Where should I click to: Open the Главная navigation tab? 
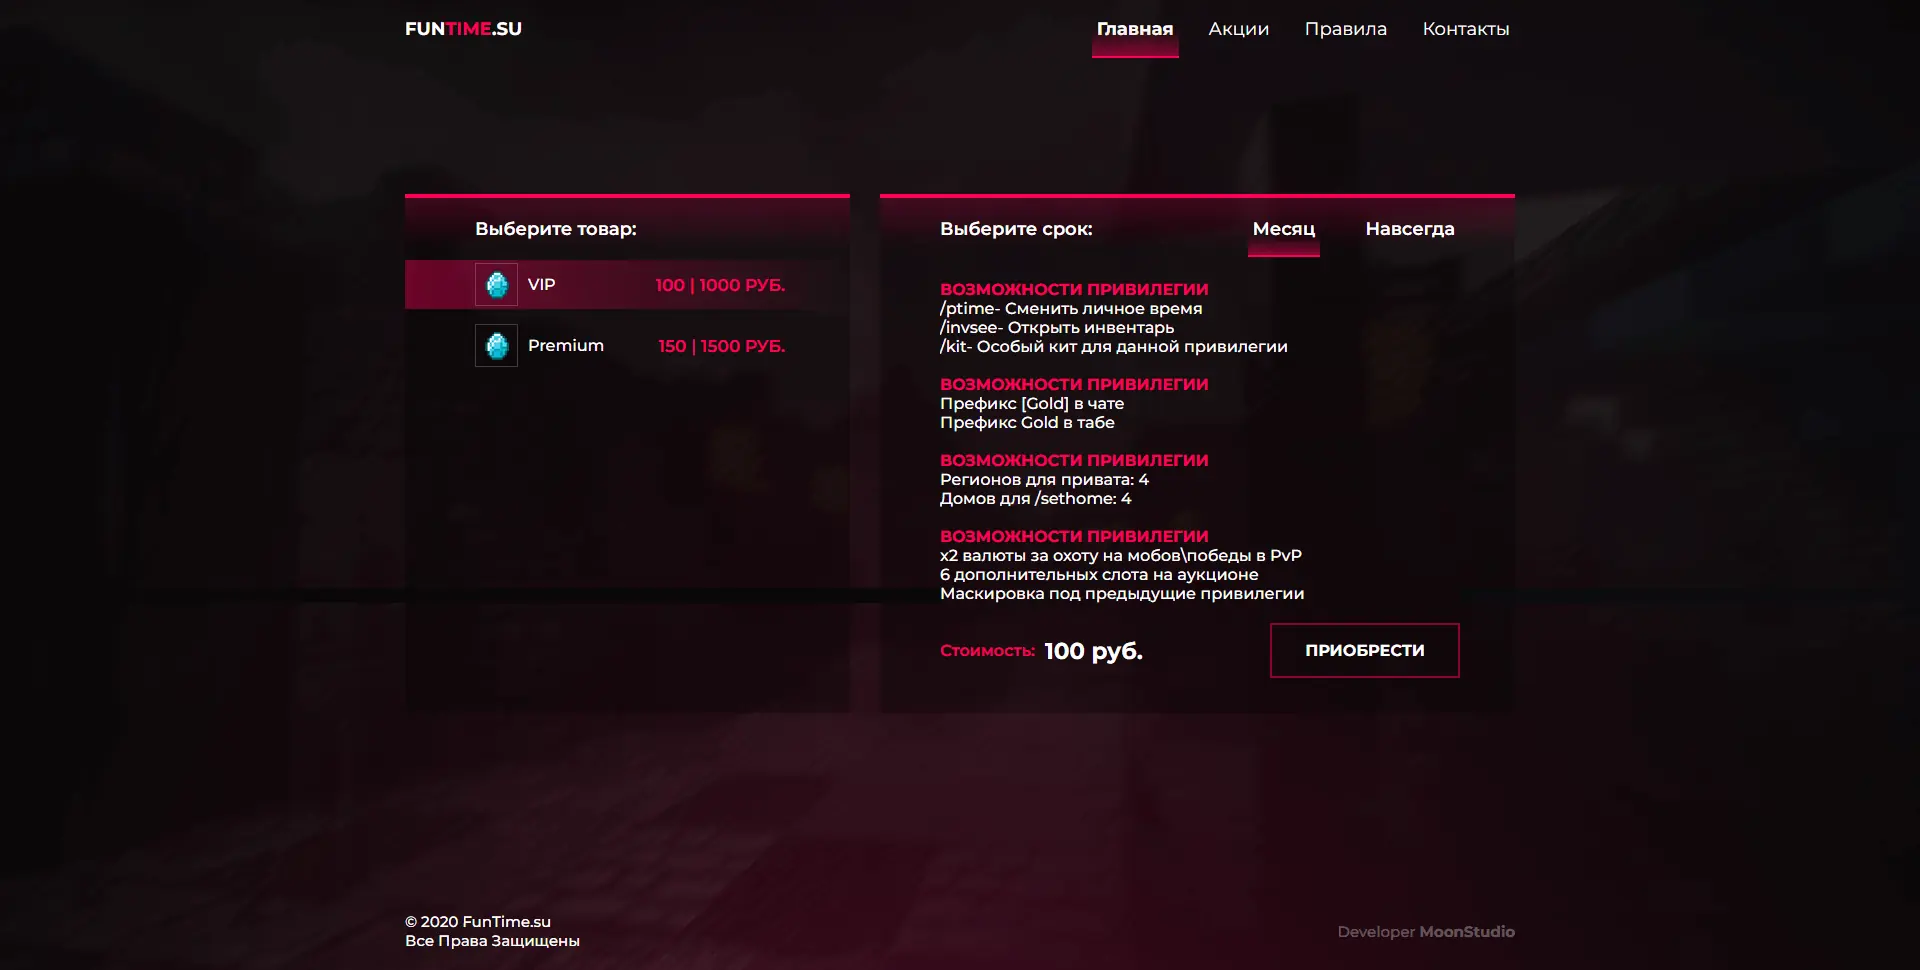coord(1134,29)
